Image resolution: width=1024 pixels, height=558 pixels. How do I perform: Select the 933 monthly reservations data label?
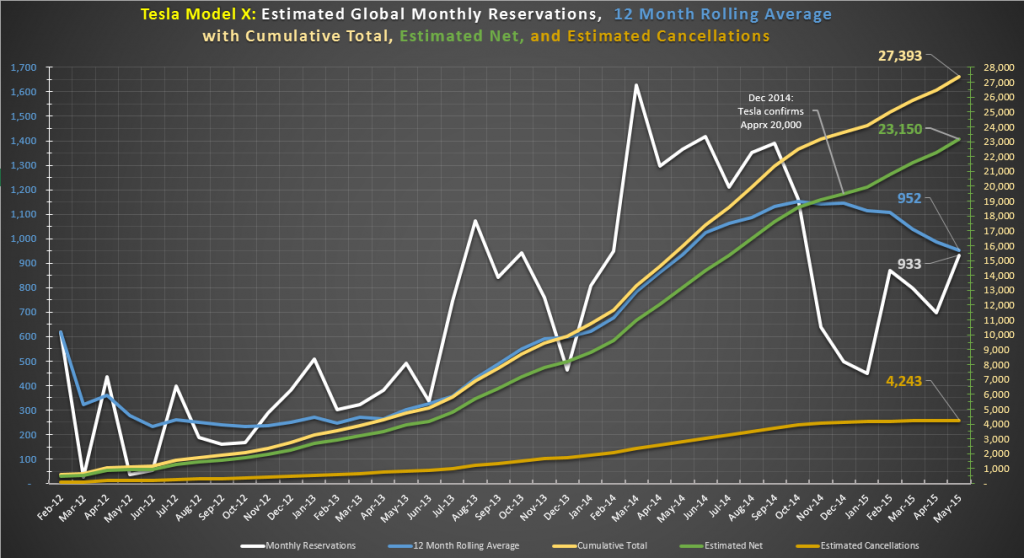[909, 264]
